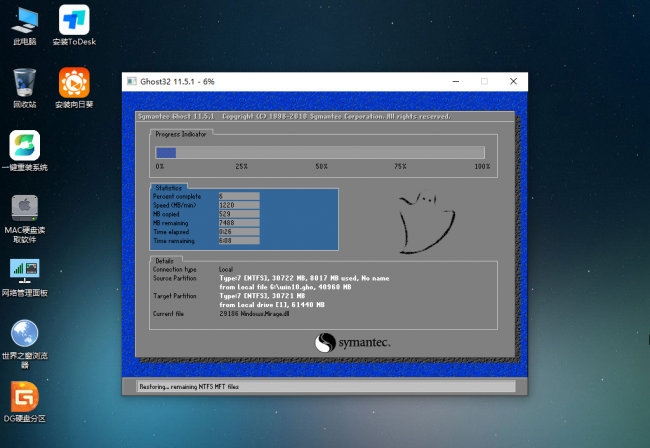Click the Percent complete value field
Image resolution: width=650 pixels, height=448 pixels.
(x=239, y=196)
